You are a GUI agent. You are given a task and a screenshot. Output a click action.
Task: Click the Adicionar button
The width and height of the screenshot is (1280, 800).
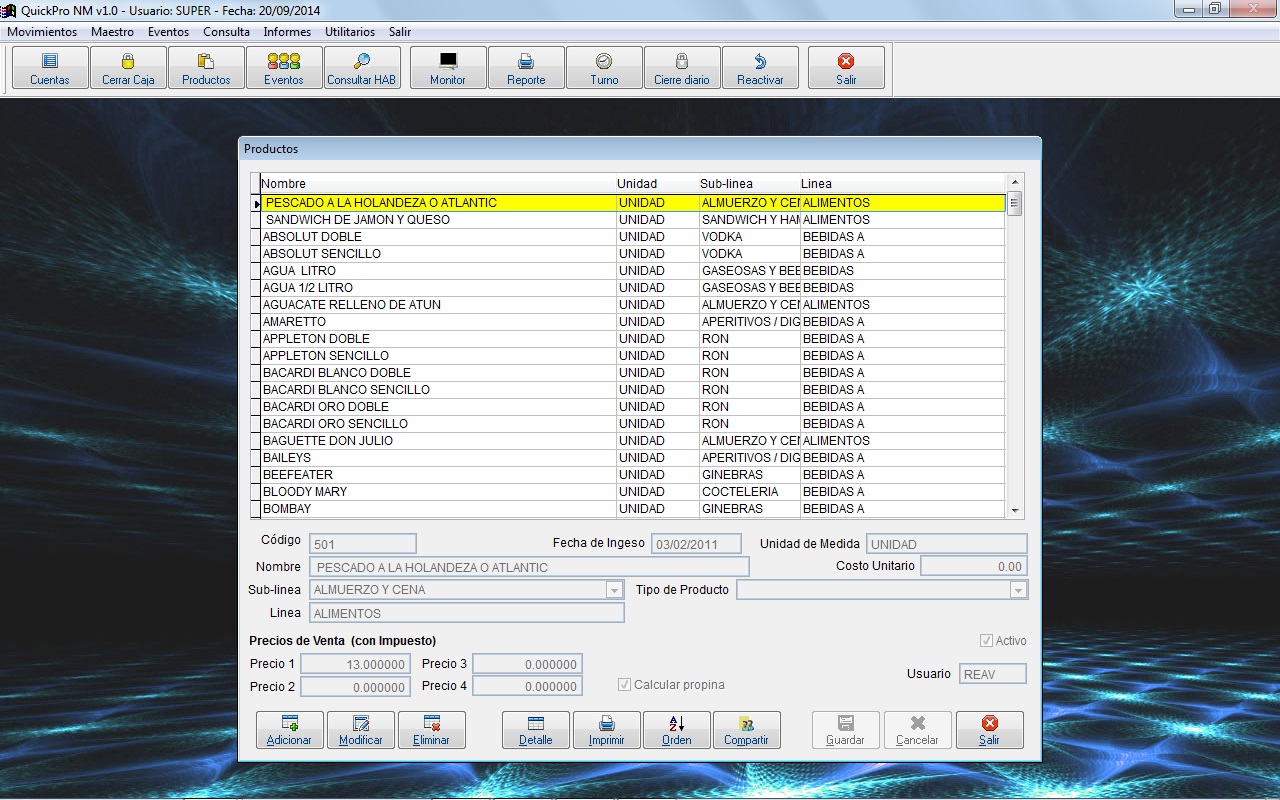[x=289, y=730]
